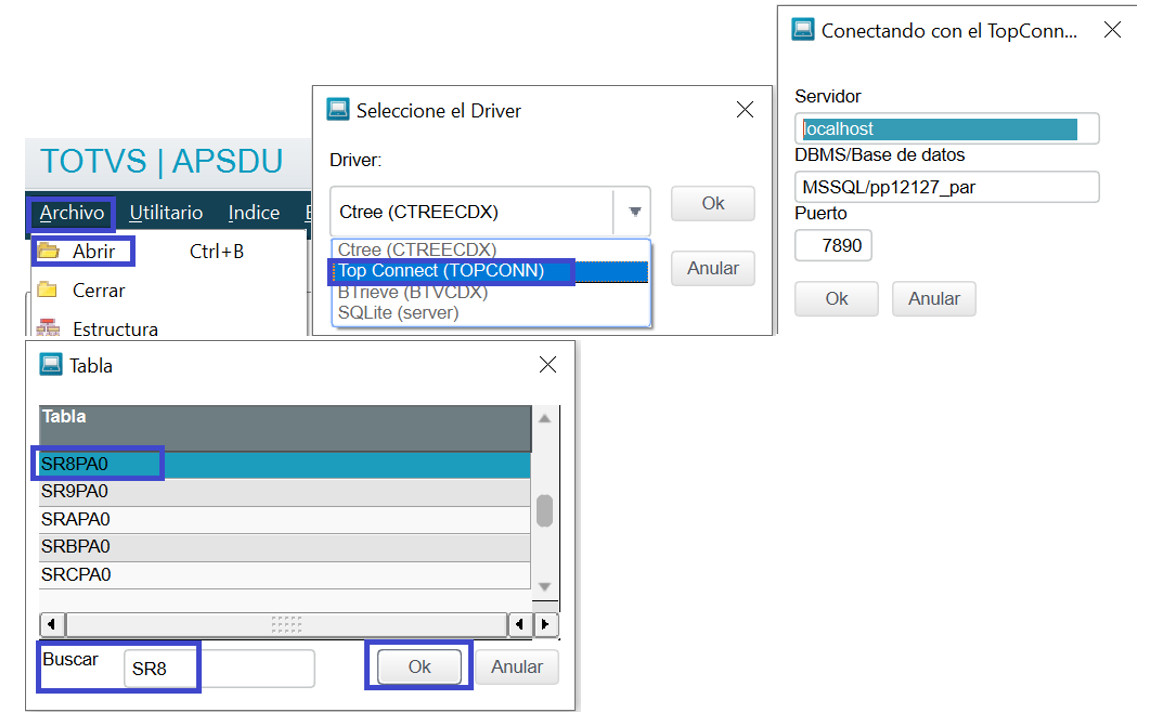The height and width of the screenshot is (723, 1153).
Task: Click the Puerto field showing 7890
Action: [x=833, y=246]
